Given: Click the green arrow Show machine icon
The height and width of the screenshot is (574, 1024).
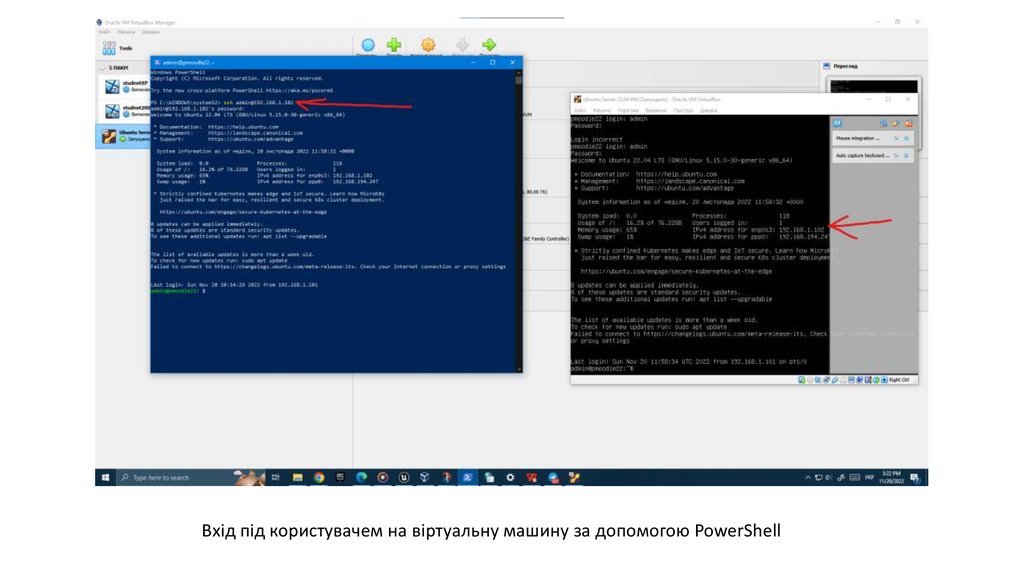Looking at the screenshot, I should coord(488,44).
